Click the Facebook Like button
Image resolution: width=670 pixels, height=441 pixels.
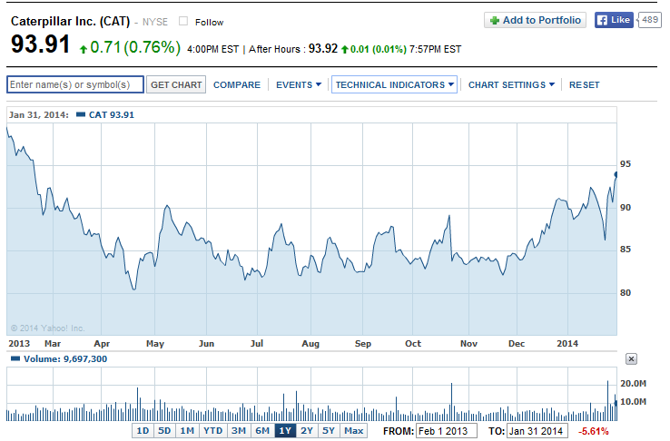coord(614,20)
